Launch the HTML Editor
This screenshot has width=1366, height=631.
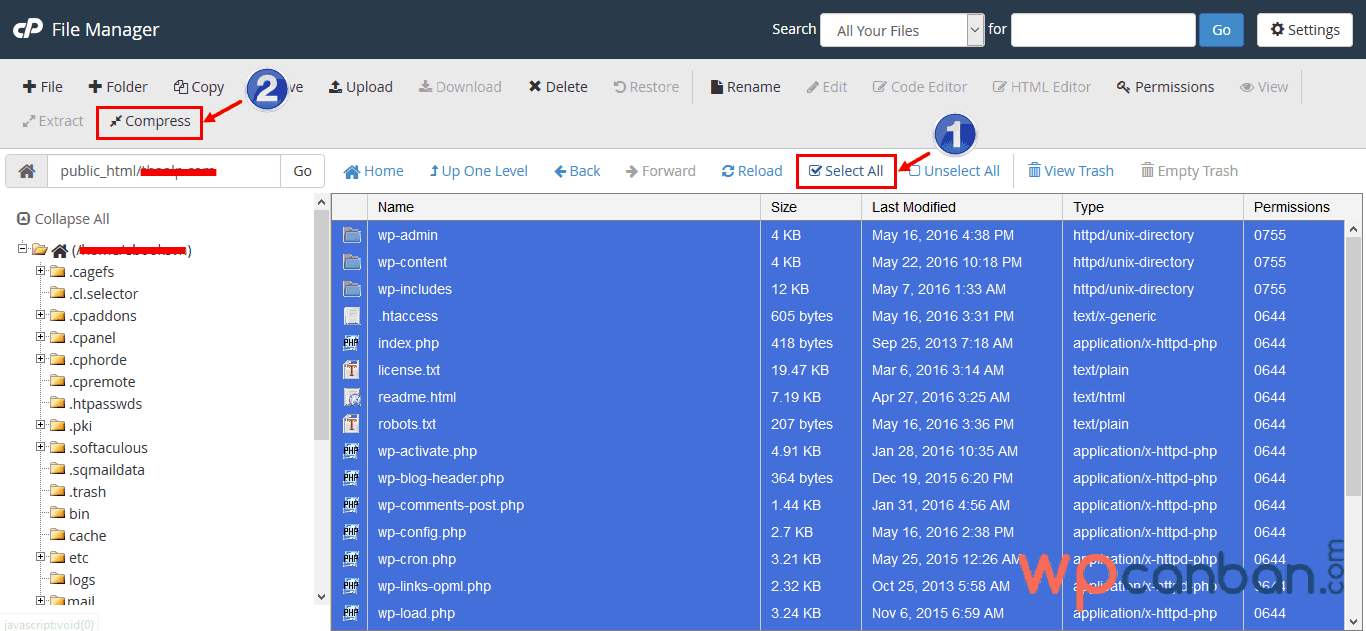coord(1042,87)
